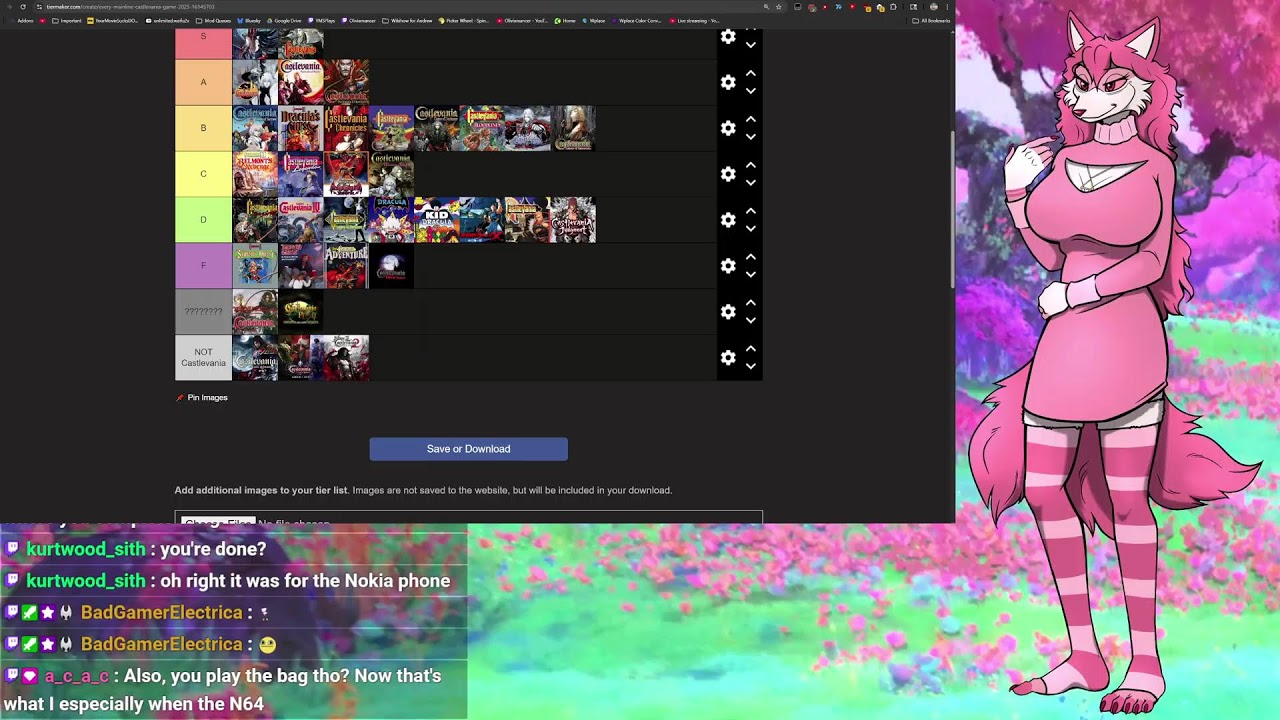Open settings gear for the ???????? tier row
The width and height of the screenshot is (1280, 720).
click(728, 312)
